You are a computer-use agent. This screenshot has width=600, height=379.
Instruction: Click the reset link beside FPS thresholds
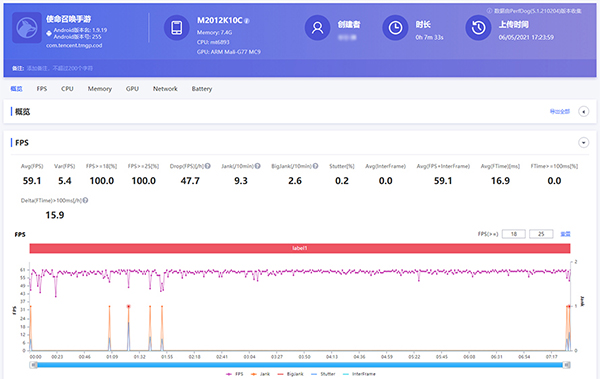565,234
